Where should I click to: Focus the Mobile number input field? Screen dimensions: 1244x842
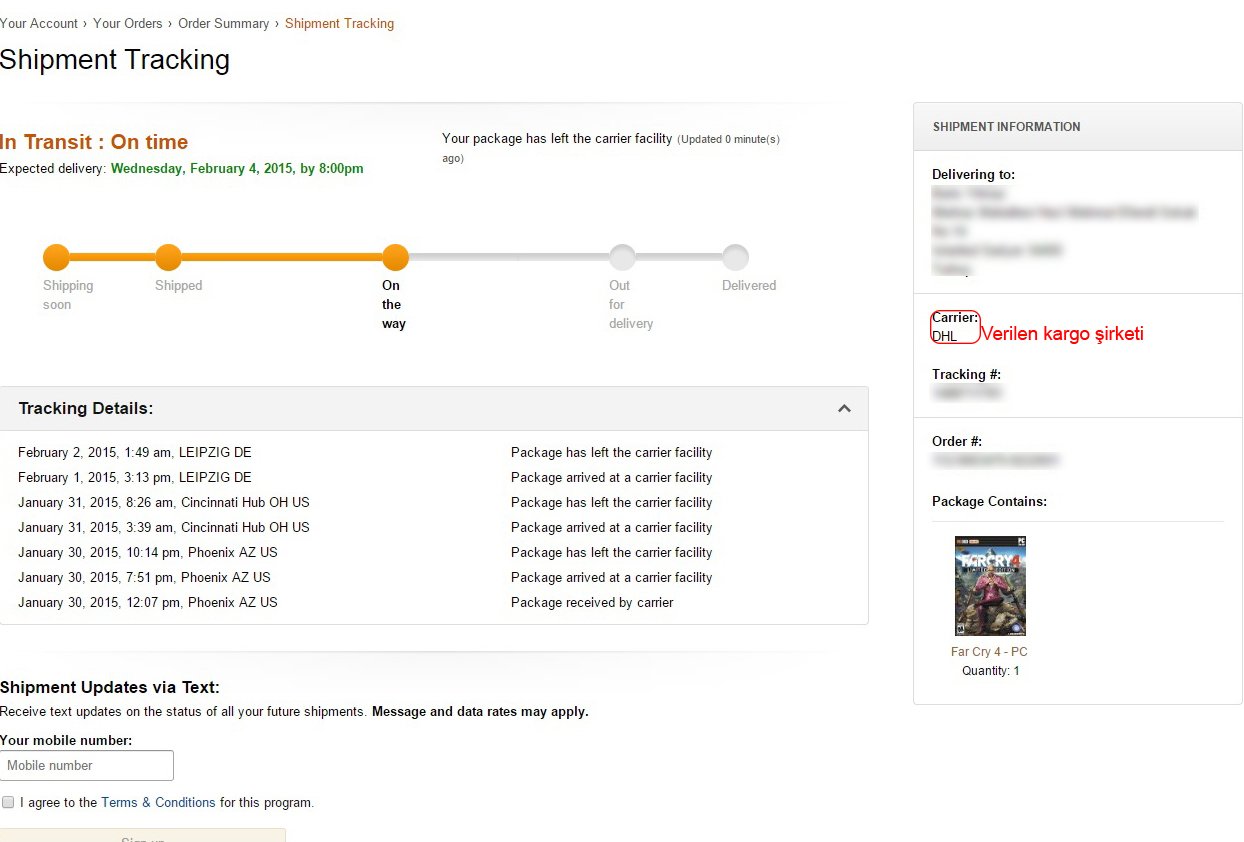click(87, 765)
